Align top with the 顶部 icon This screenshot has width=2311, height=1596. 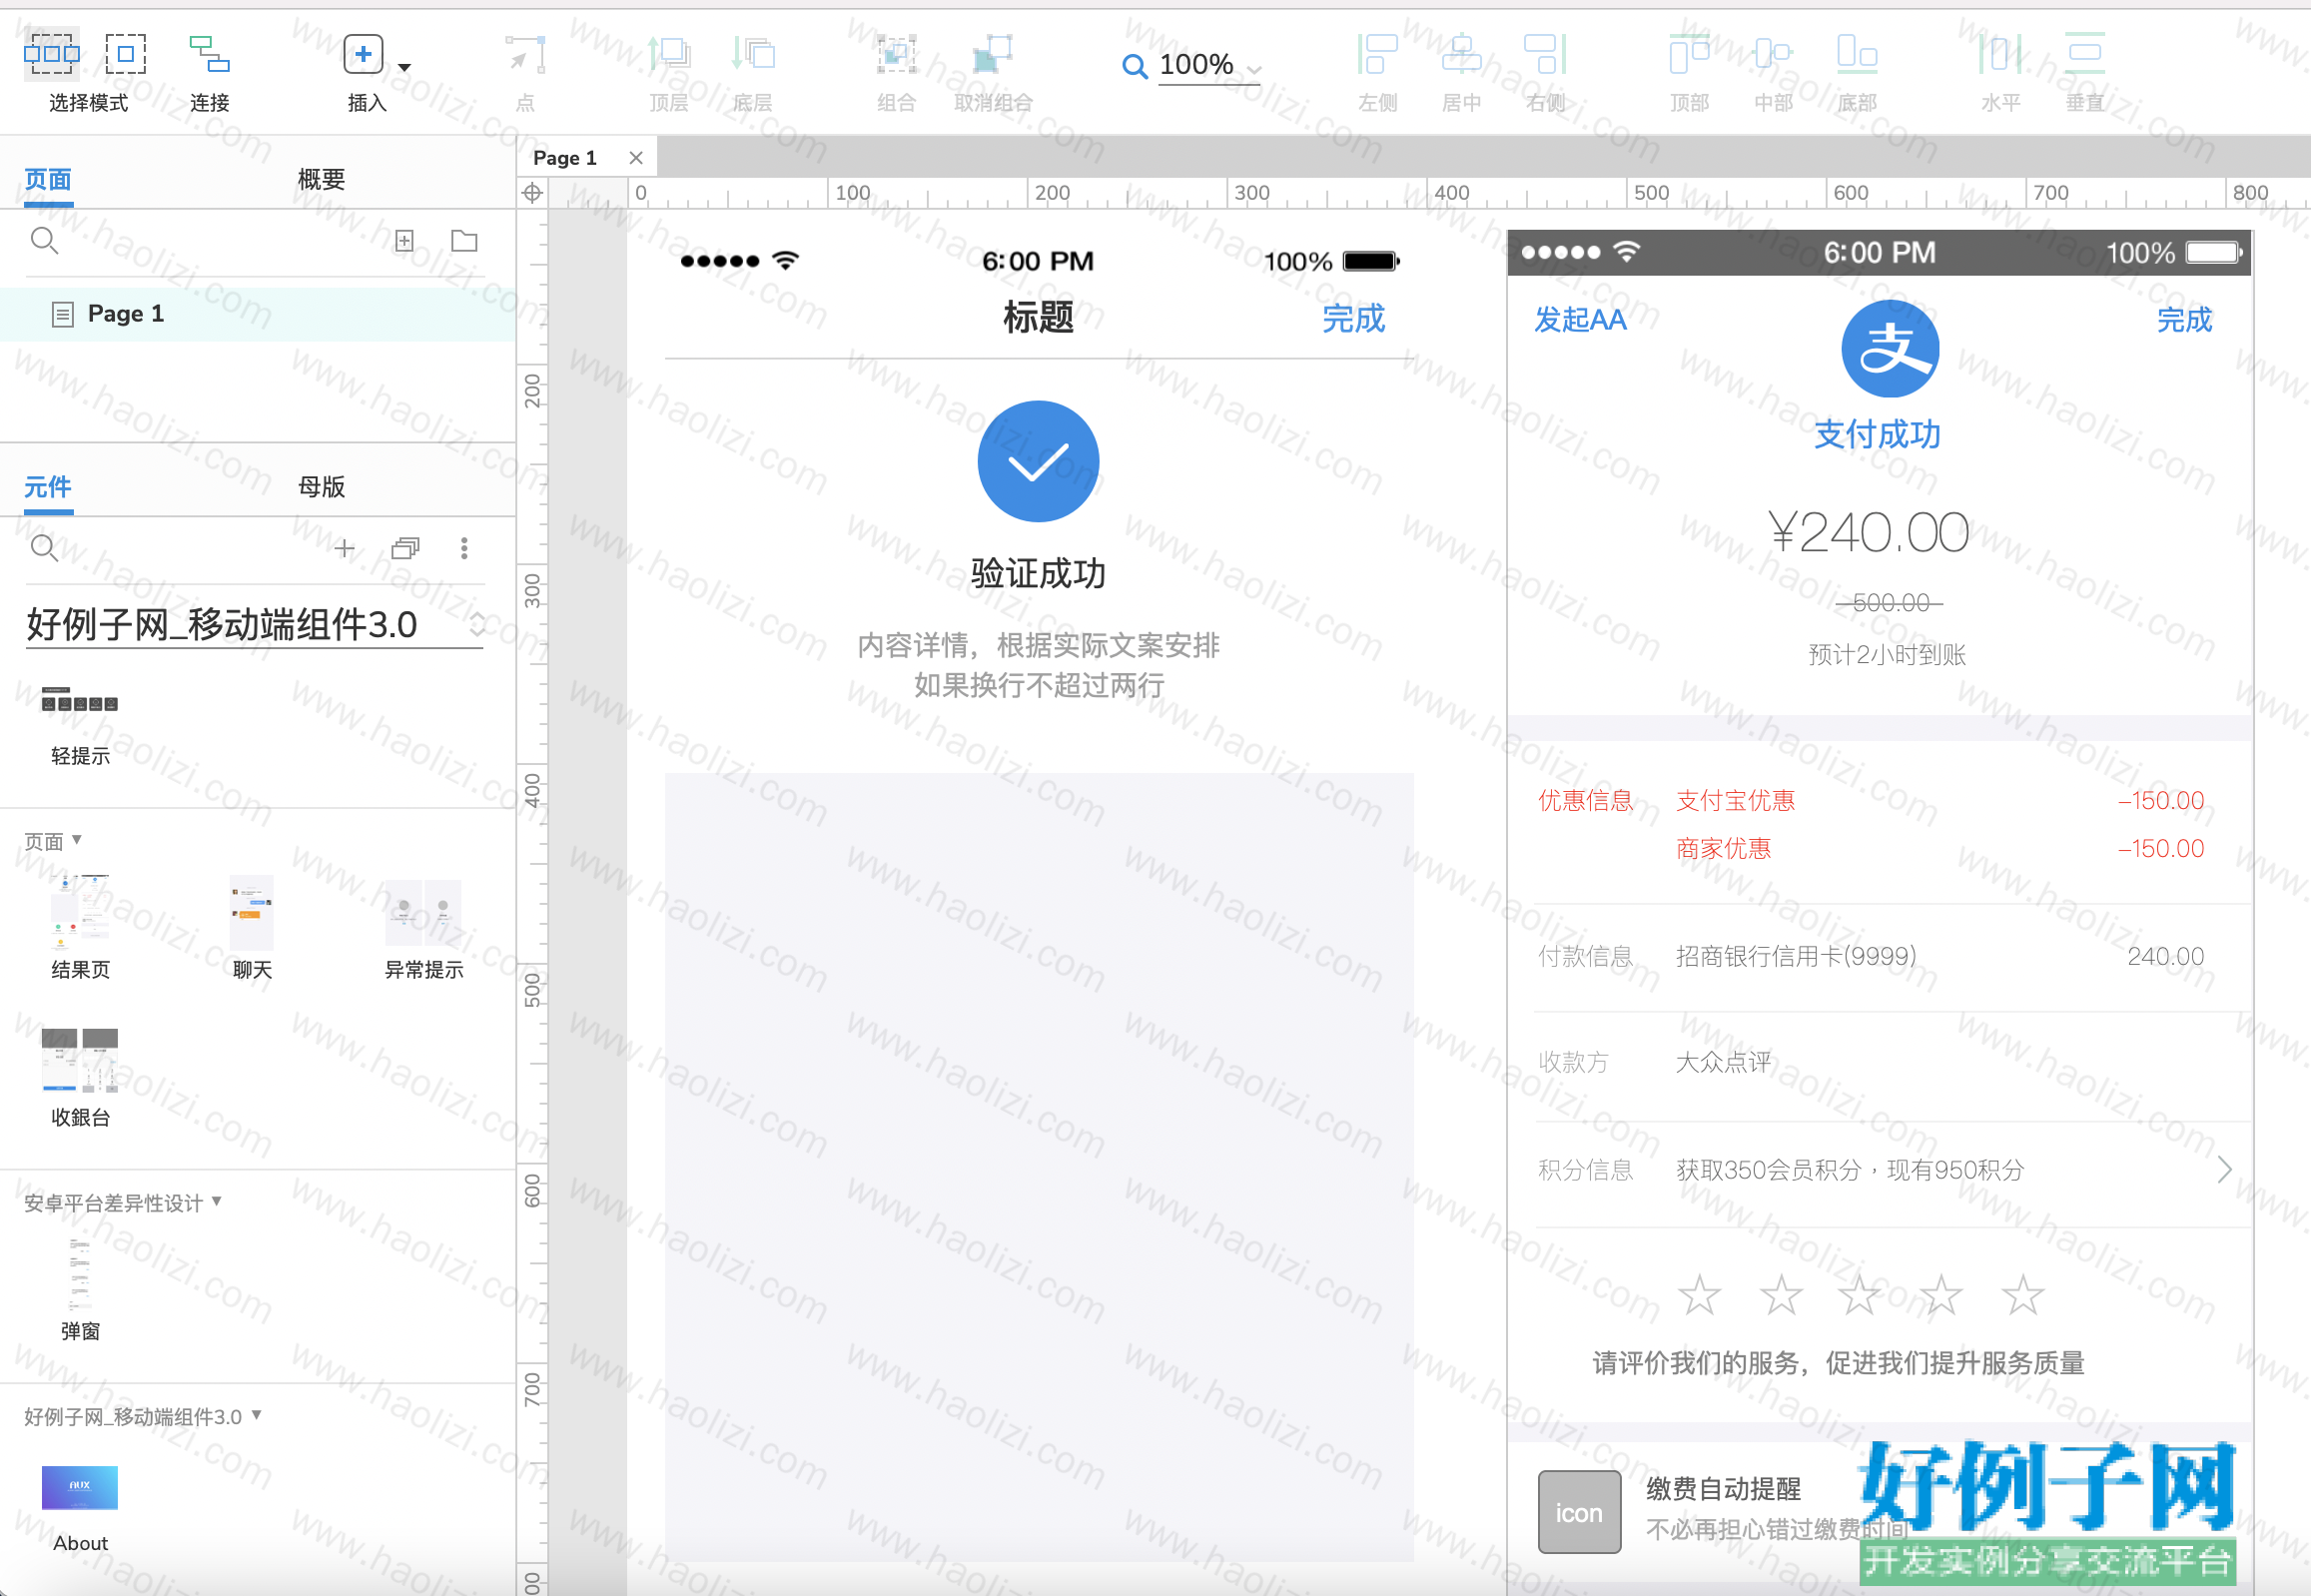[1689, 54]
